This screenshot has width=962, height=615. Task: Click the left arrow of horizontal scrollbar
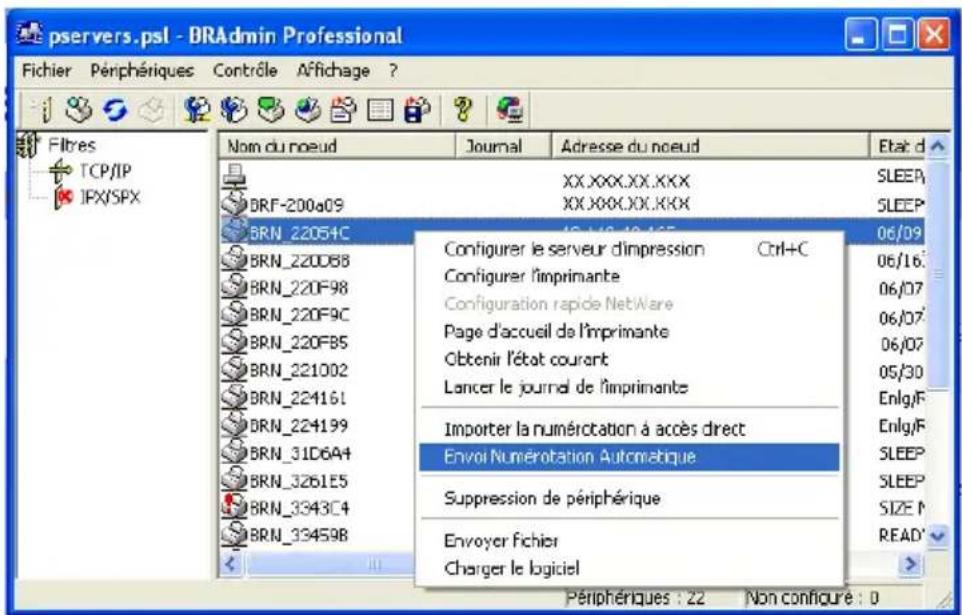click(231, 563)
